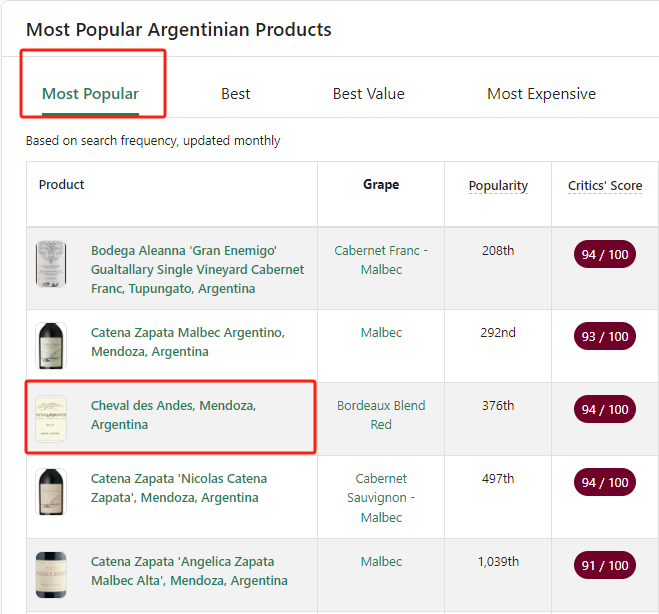Image resolution: width=659 pixels, height=614 pixels.
Task: Click the Catena Zapata Malbec Argentino bottle image
Action: (51, 345)
